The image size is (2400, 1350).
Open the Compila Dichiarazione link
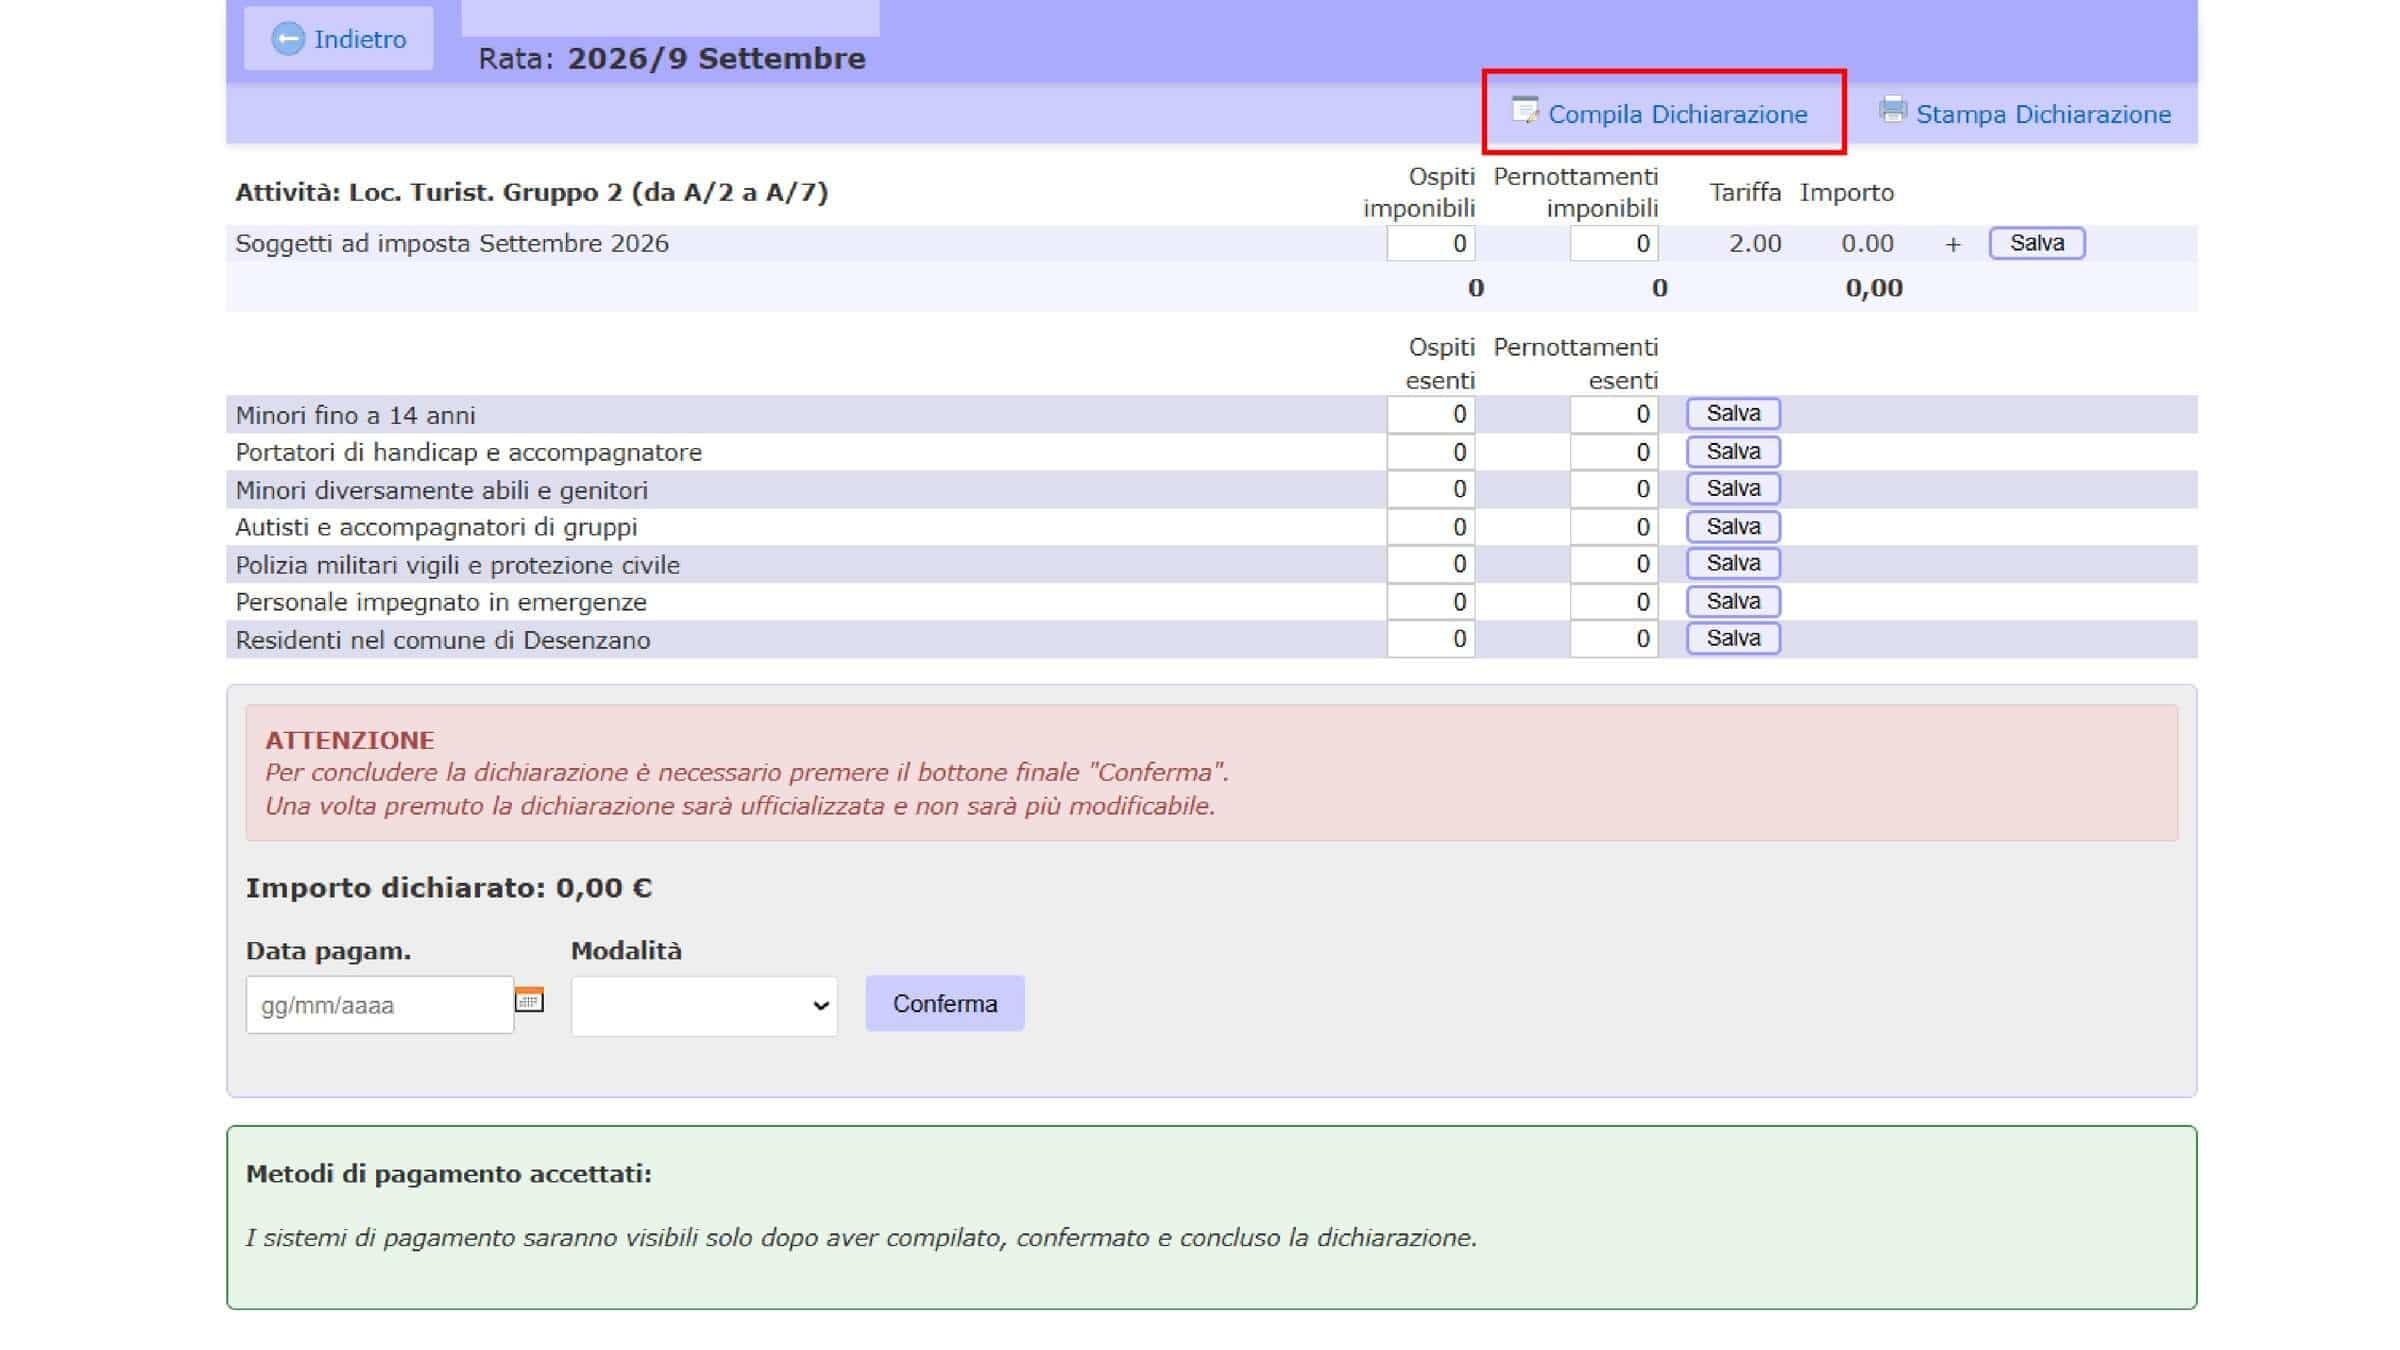tap(1677, 114)
